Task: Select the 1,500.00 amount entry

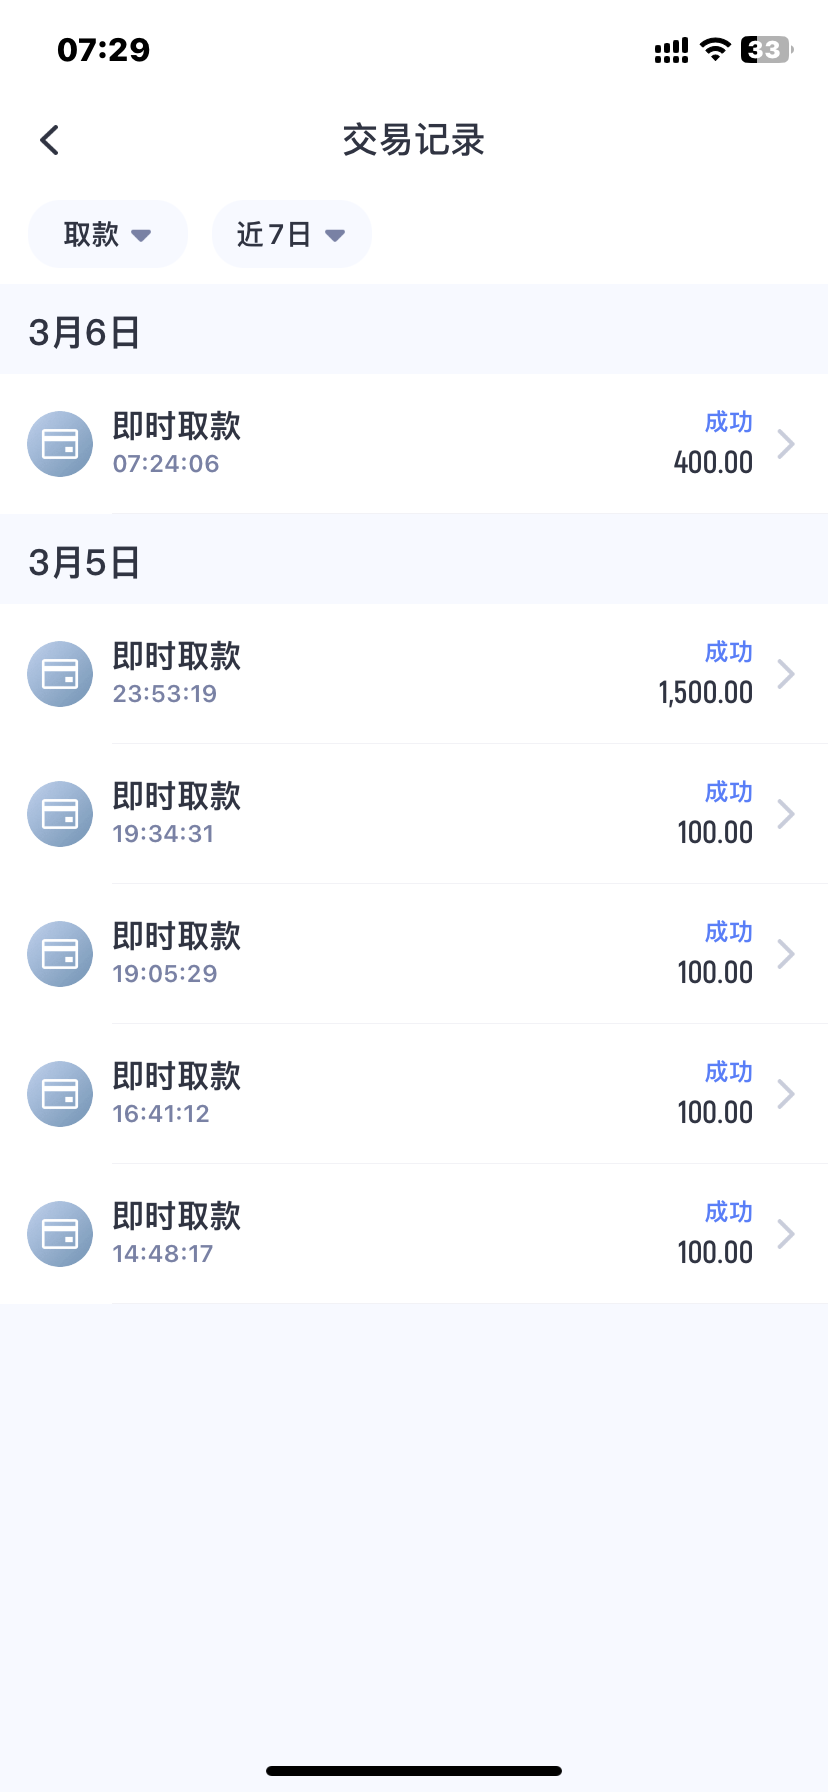Action: pos(705,693)
